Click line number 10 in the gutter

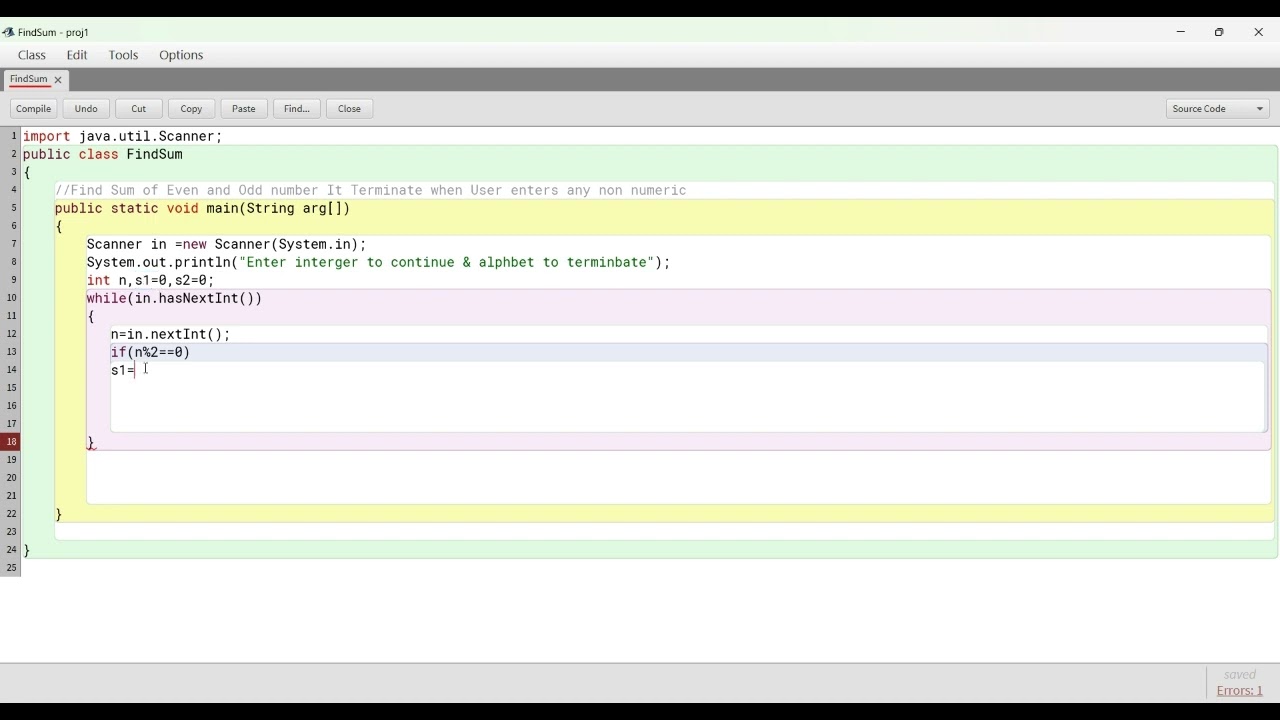pyautogui.click(x=11, y=298)
